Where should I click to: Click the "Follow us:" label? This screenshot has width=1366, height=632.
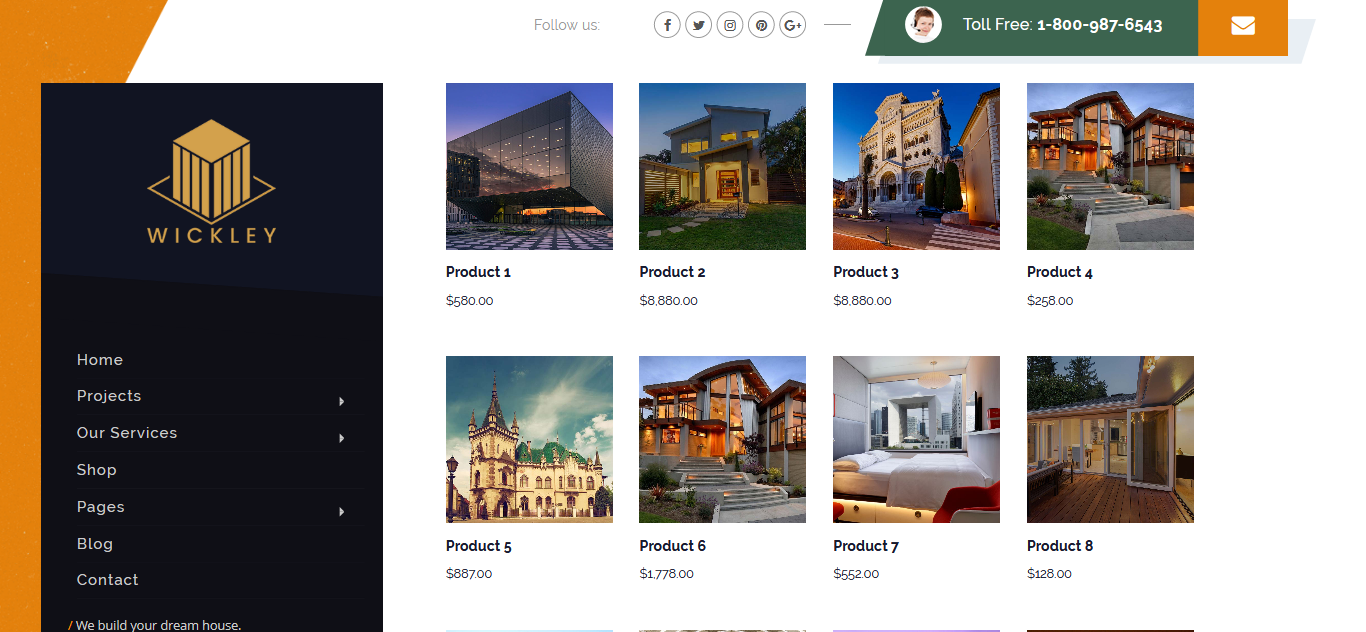coord(567,25)
